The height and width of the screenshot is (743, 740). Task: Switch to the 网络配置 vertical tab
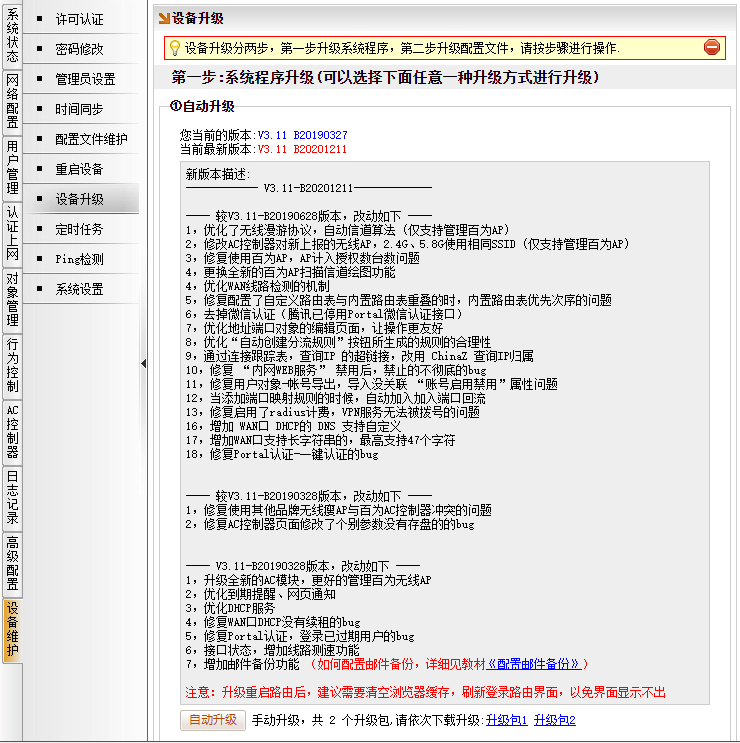(12, 101)
